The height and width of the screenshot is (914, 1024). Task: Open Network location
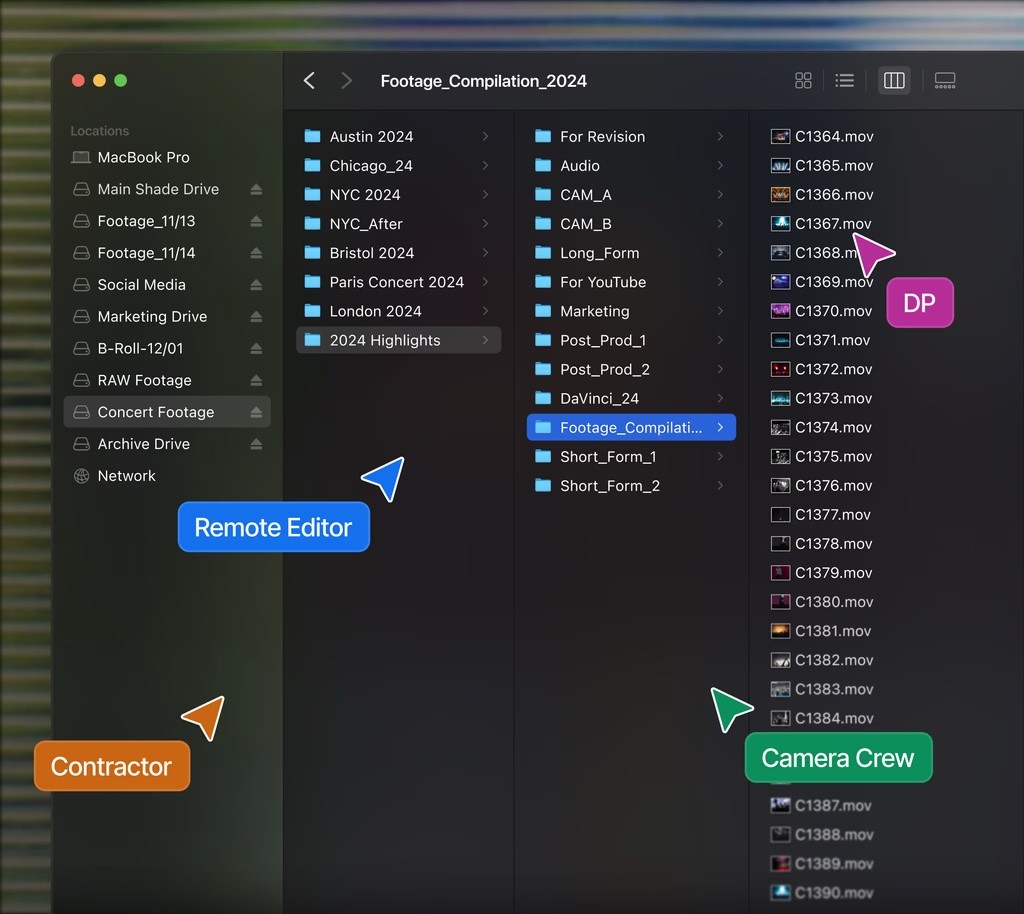(167, 476)
